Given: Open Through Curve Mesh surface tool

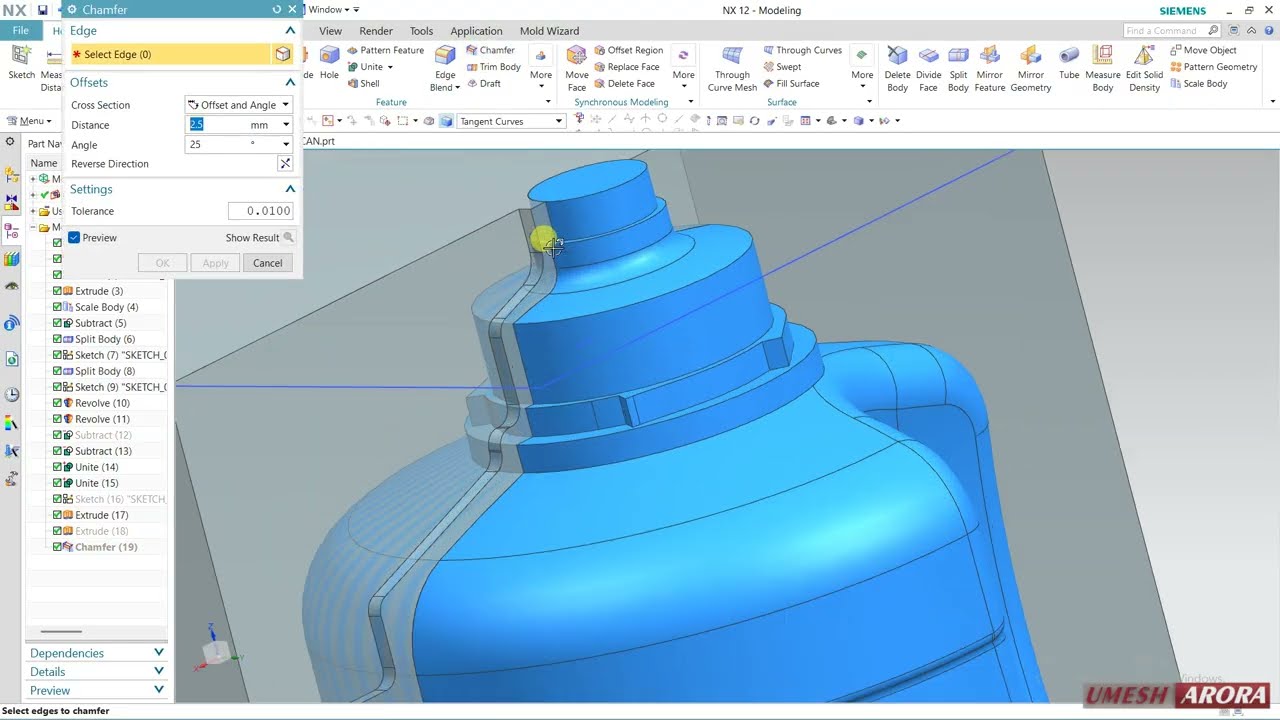Looking at the screenshot, I should click(732, 68).
